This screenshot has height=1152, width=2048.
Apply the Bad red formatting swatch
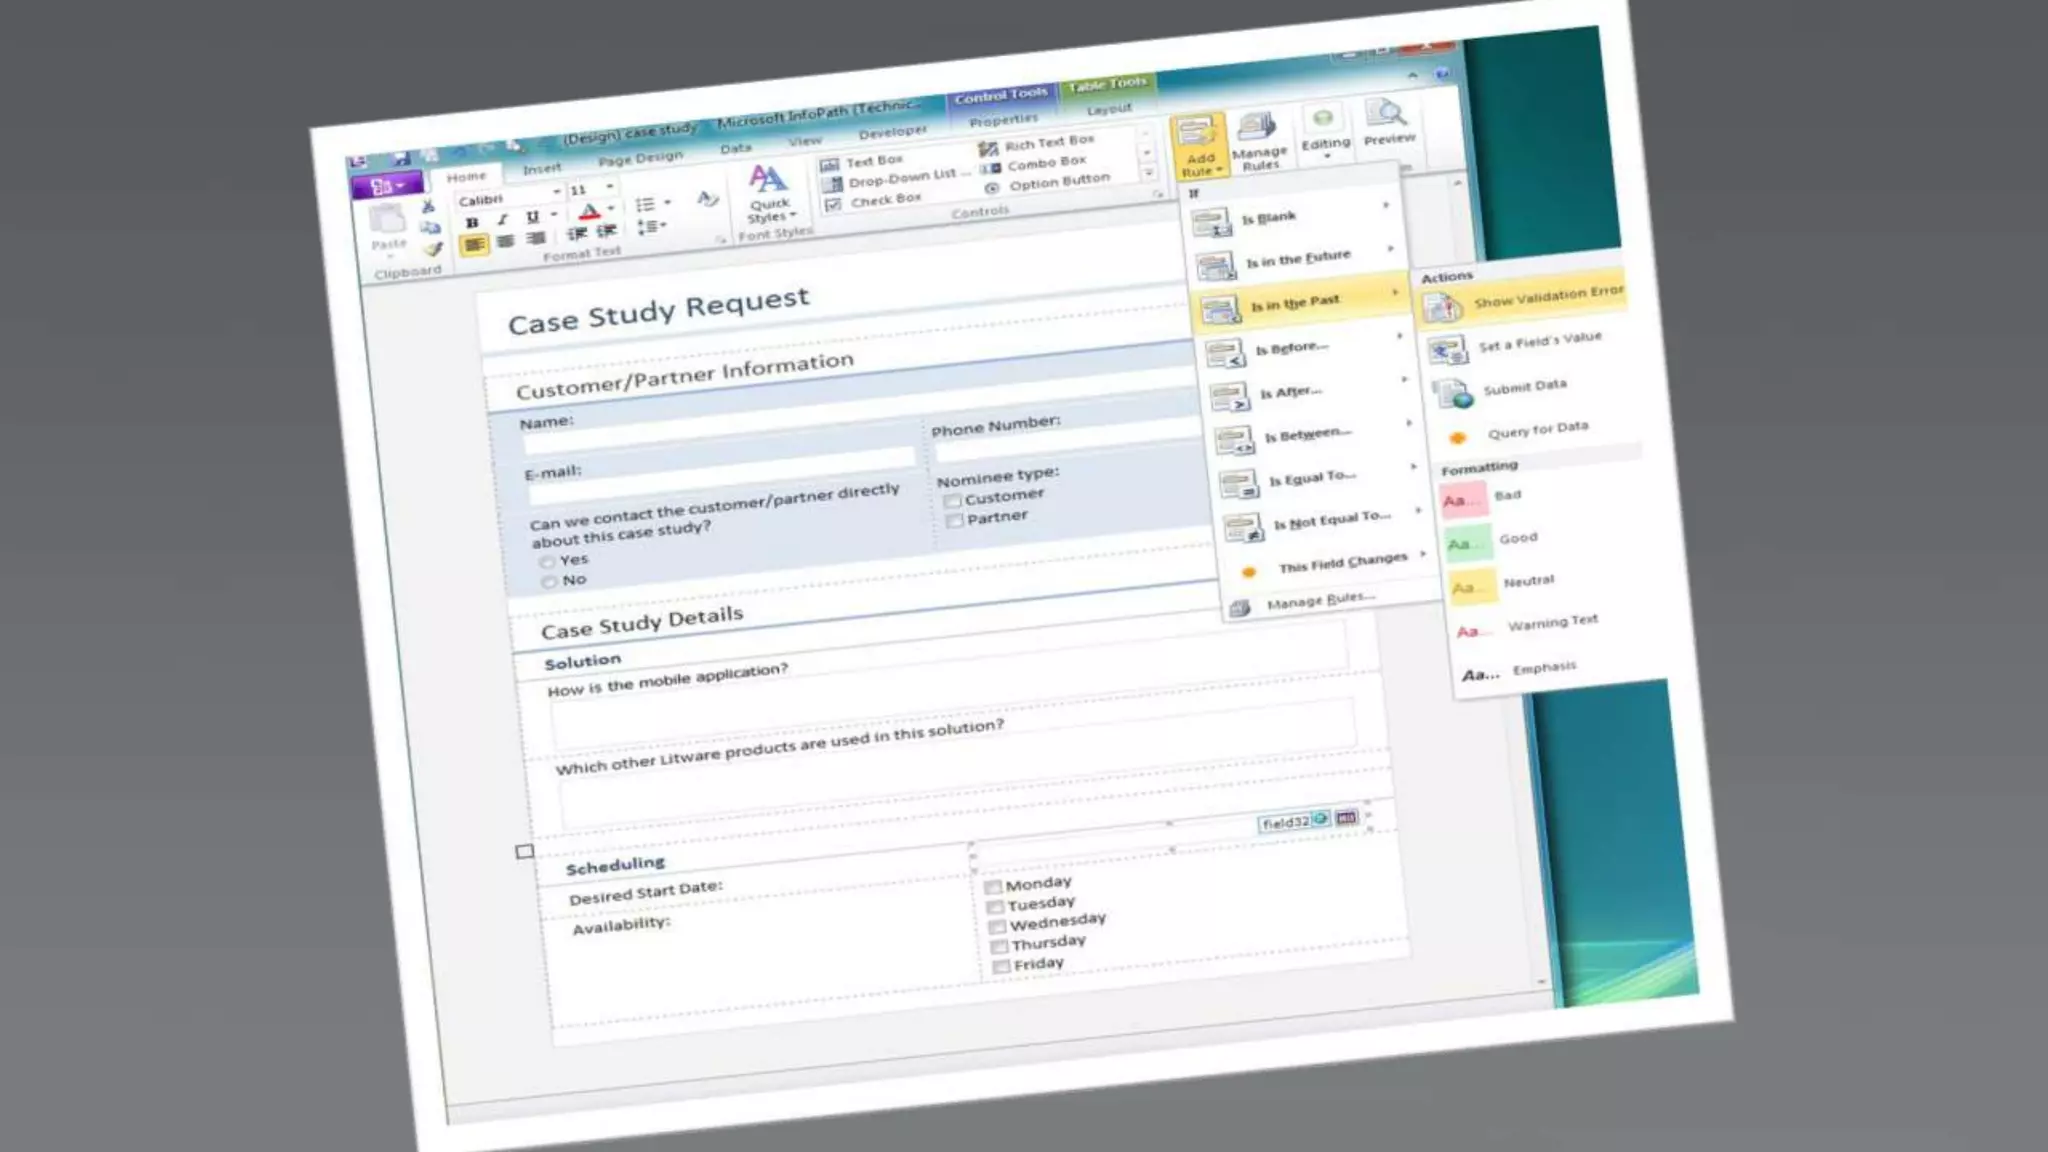pos(1463,498)
